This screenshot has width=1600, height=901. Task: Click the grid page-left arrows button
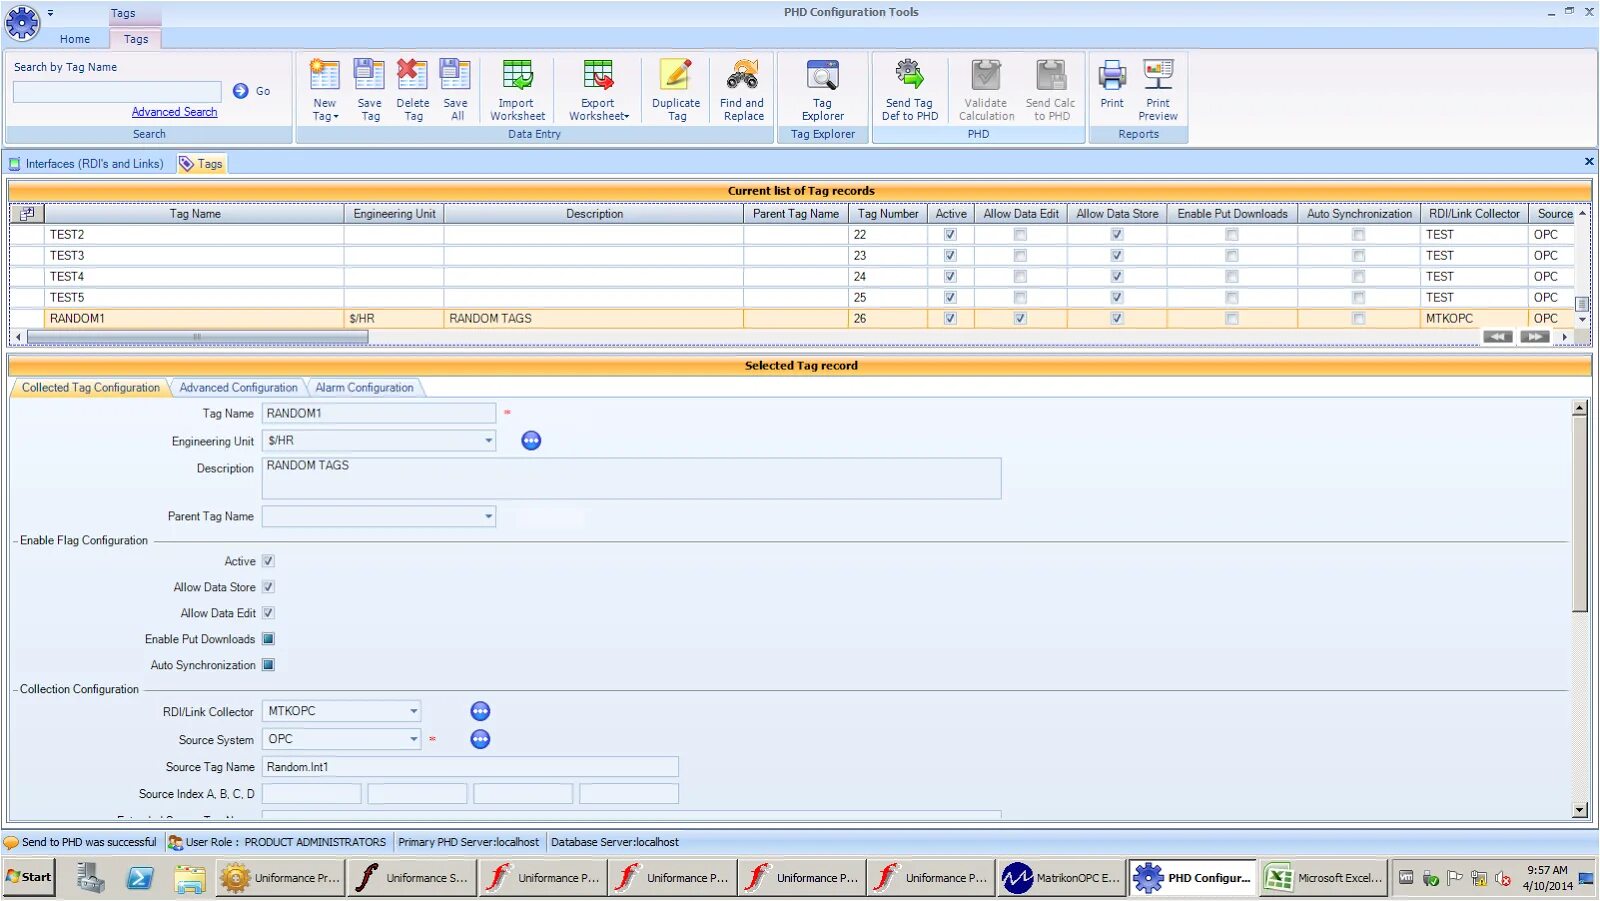1497,337
